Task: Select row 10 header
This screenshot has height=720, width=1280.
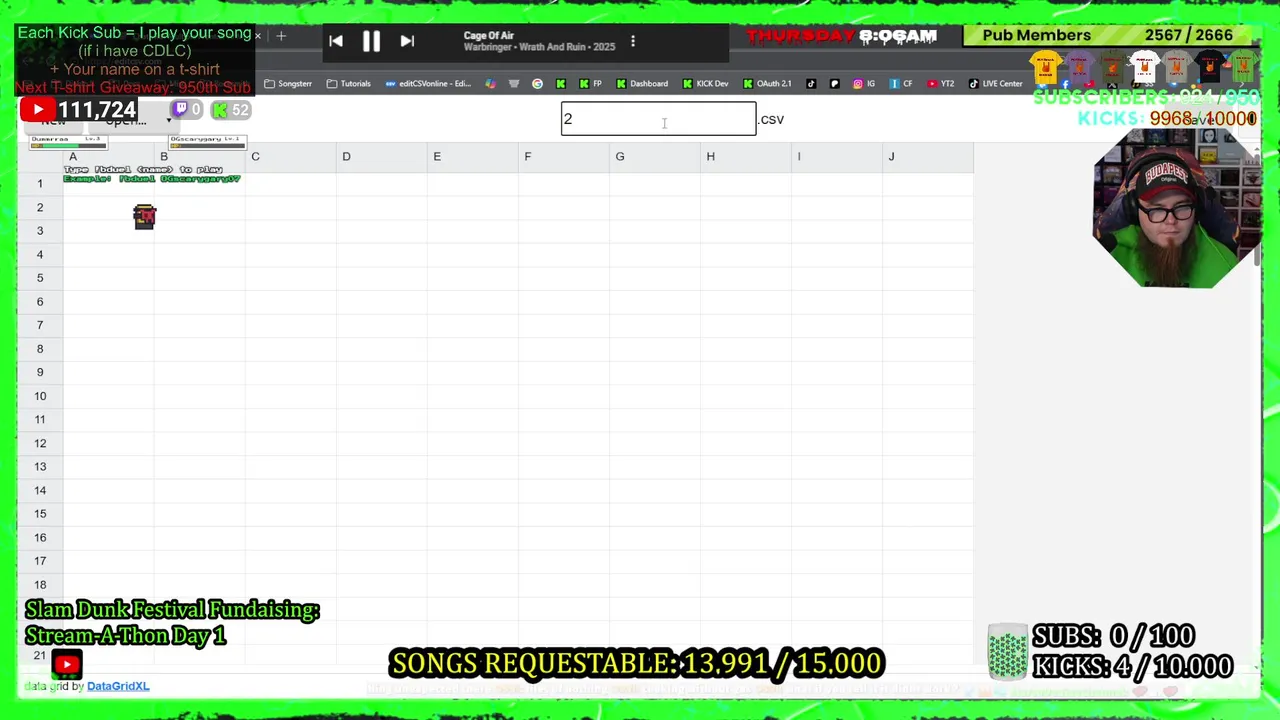Action: pyautogui.click(x=40, y=396)
